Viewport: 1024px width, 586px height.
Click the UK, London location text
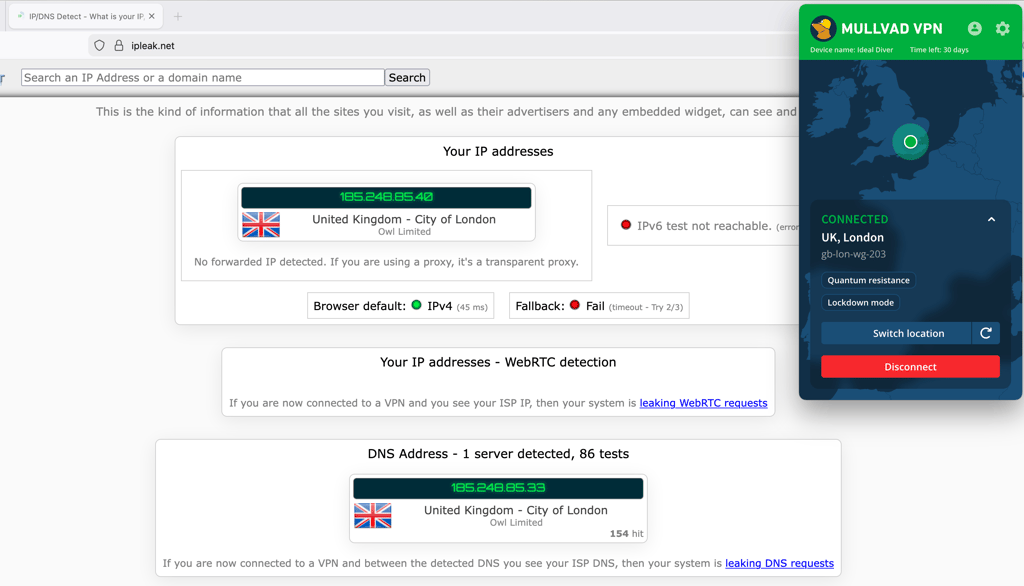point(852,238)
